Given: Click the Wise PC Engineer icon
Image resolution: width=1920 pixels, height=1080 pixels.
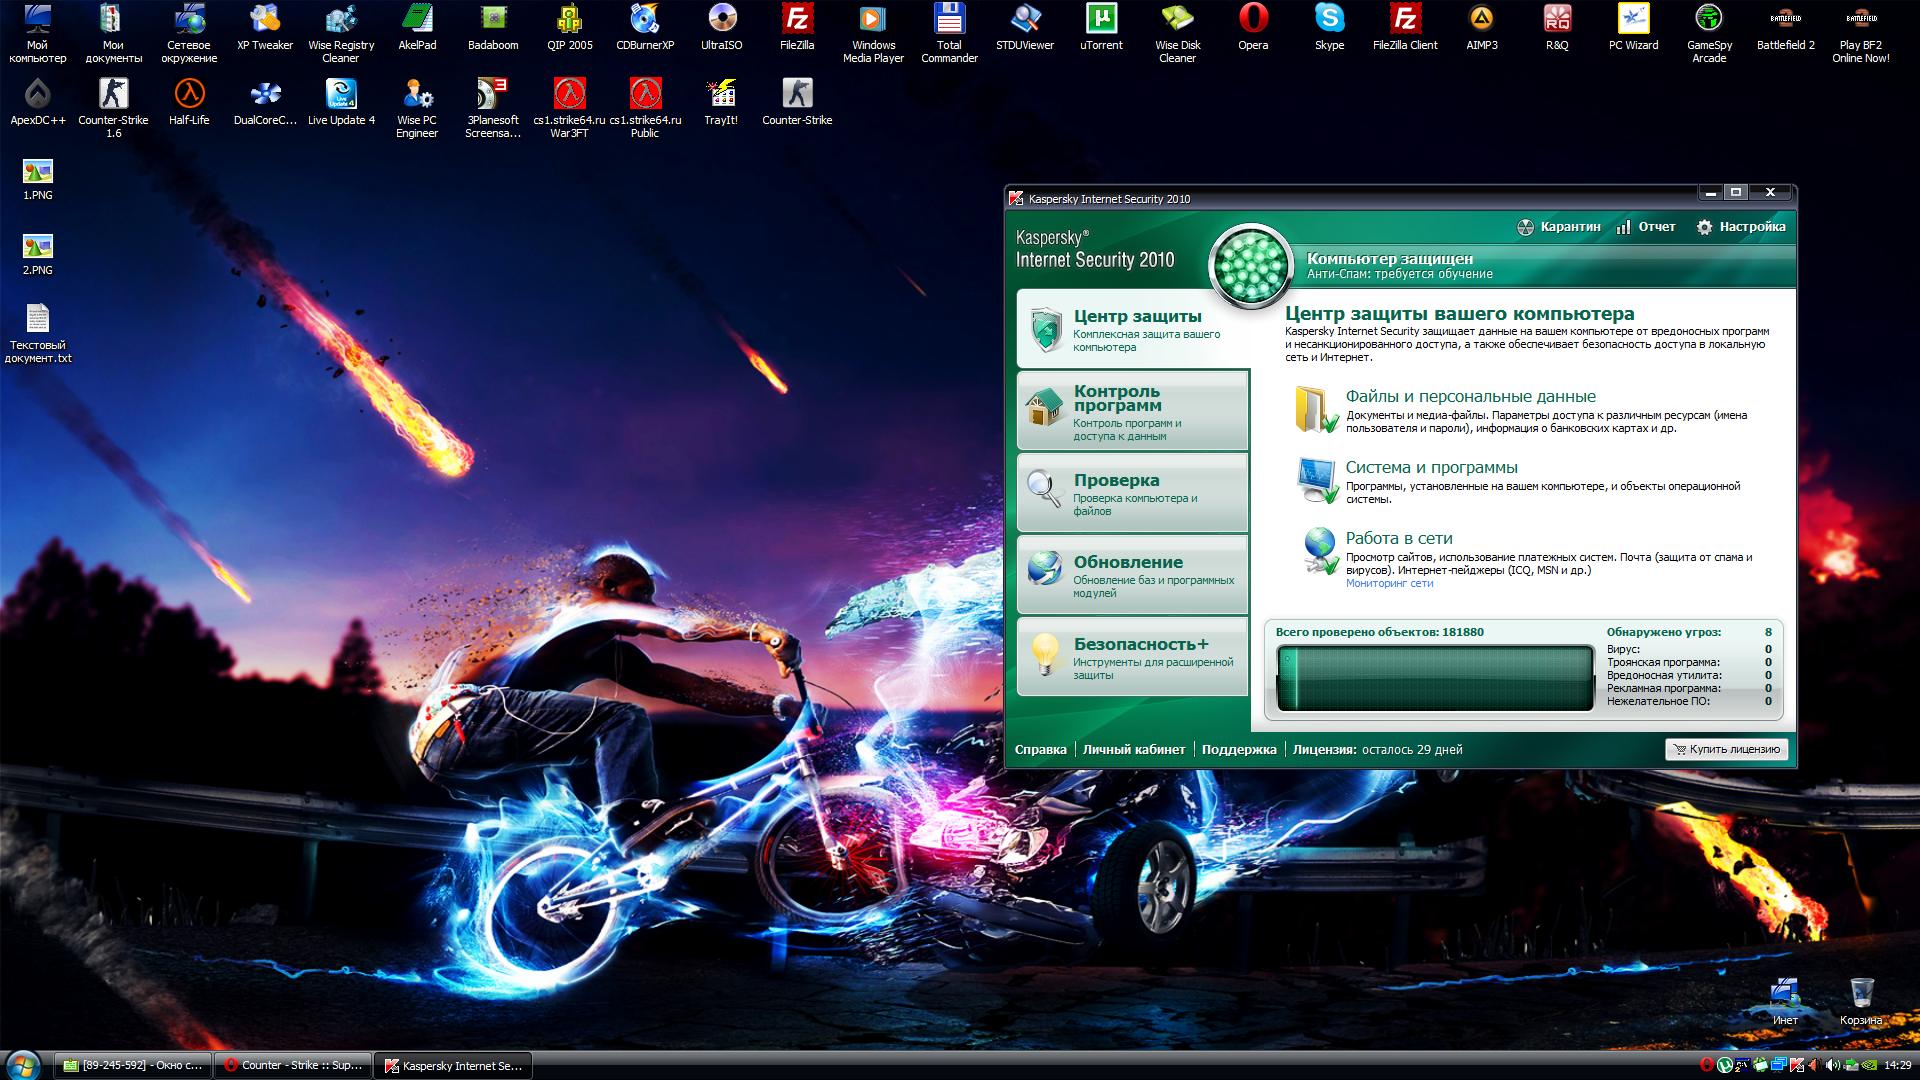Looking at the screenshot, I should click(x=417, y=109).
